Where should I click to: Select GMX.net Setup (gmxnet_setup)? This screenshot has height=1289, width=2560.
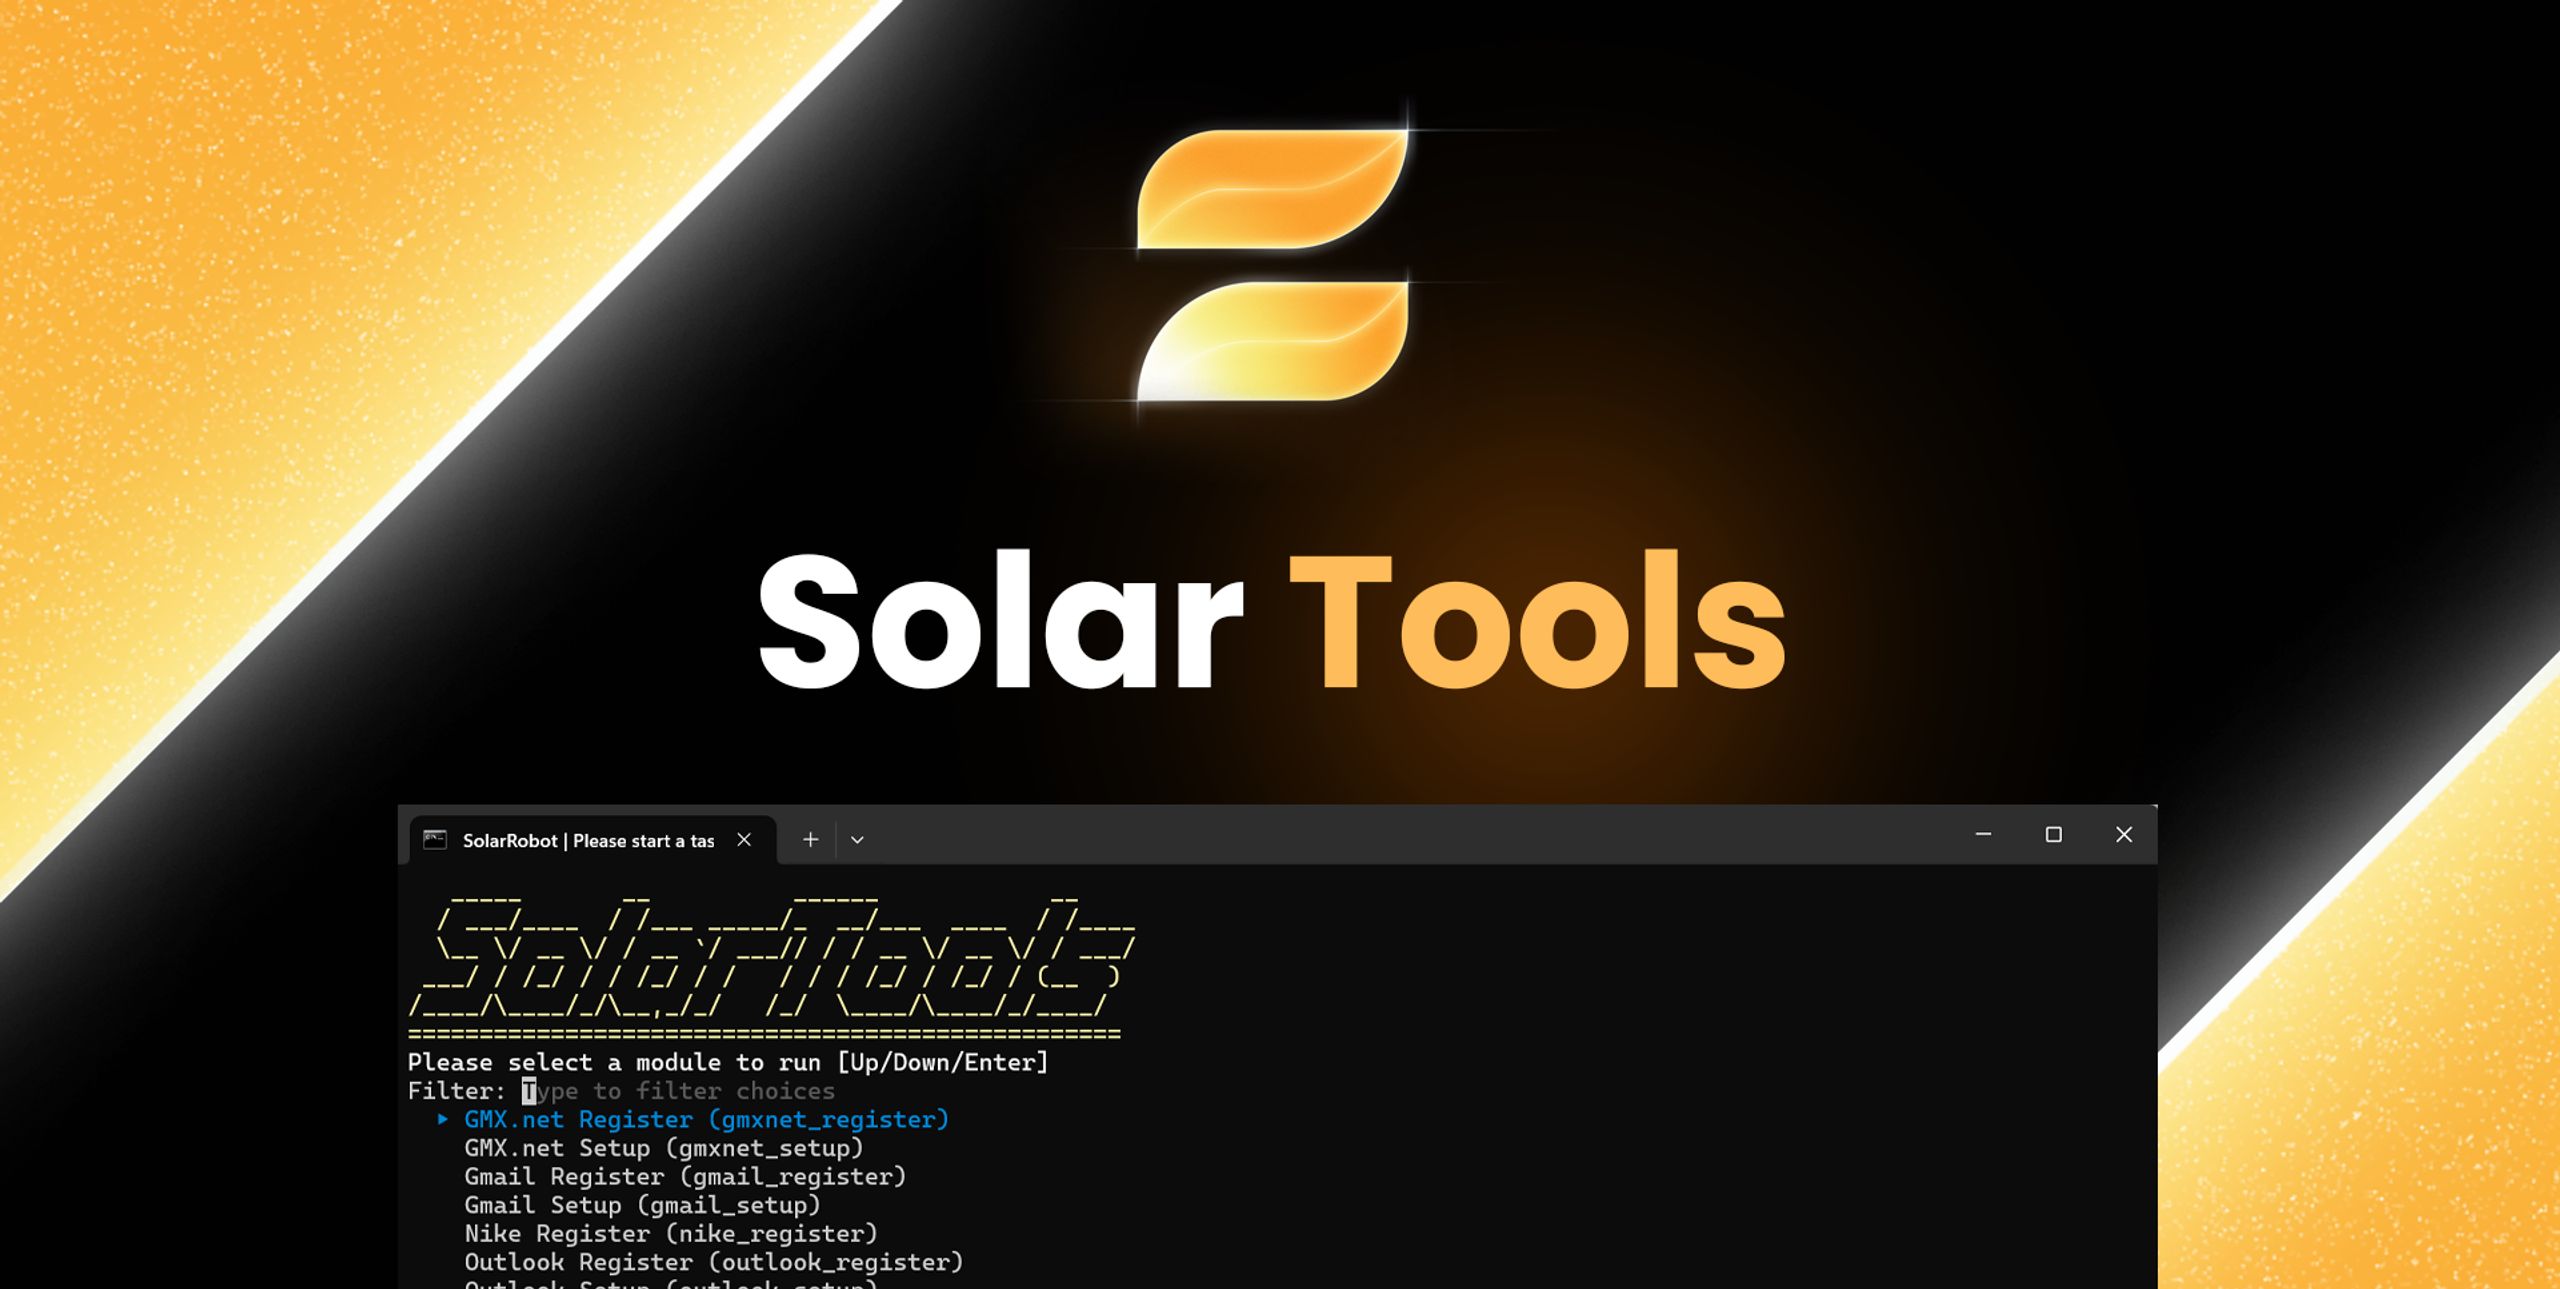[x=663, y=1148]
